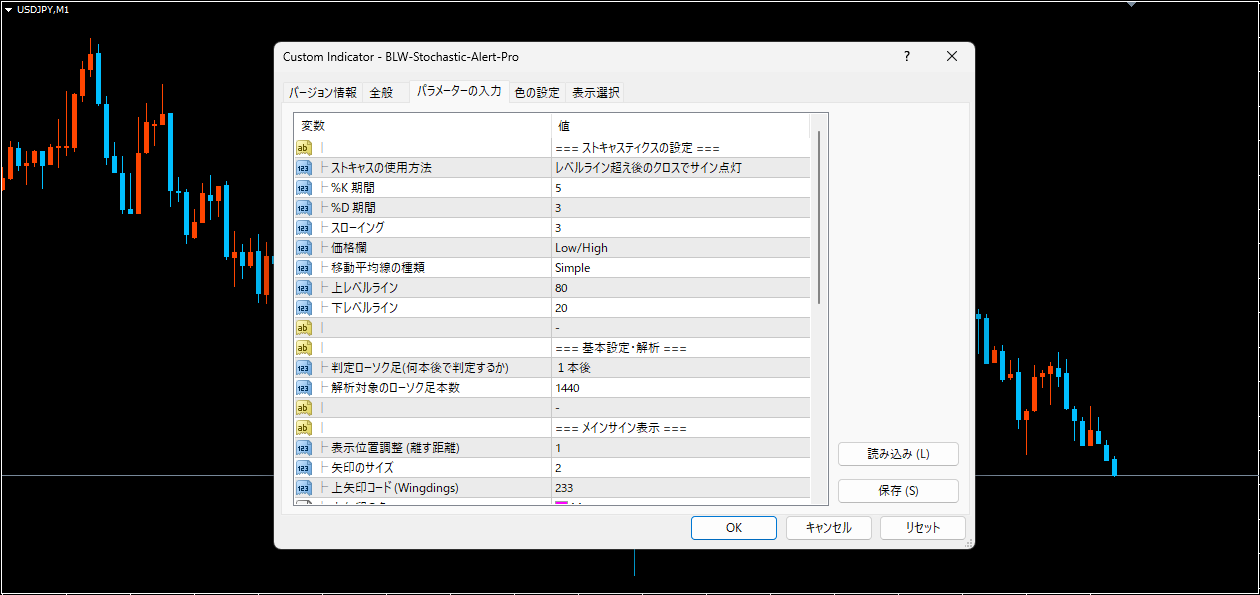The width and height of the screenshot is (1260, 595).
Task: Open the 移動平均線の種類 Simple value dropdown
Action: pyautogui.click(x=680, y=268)
